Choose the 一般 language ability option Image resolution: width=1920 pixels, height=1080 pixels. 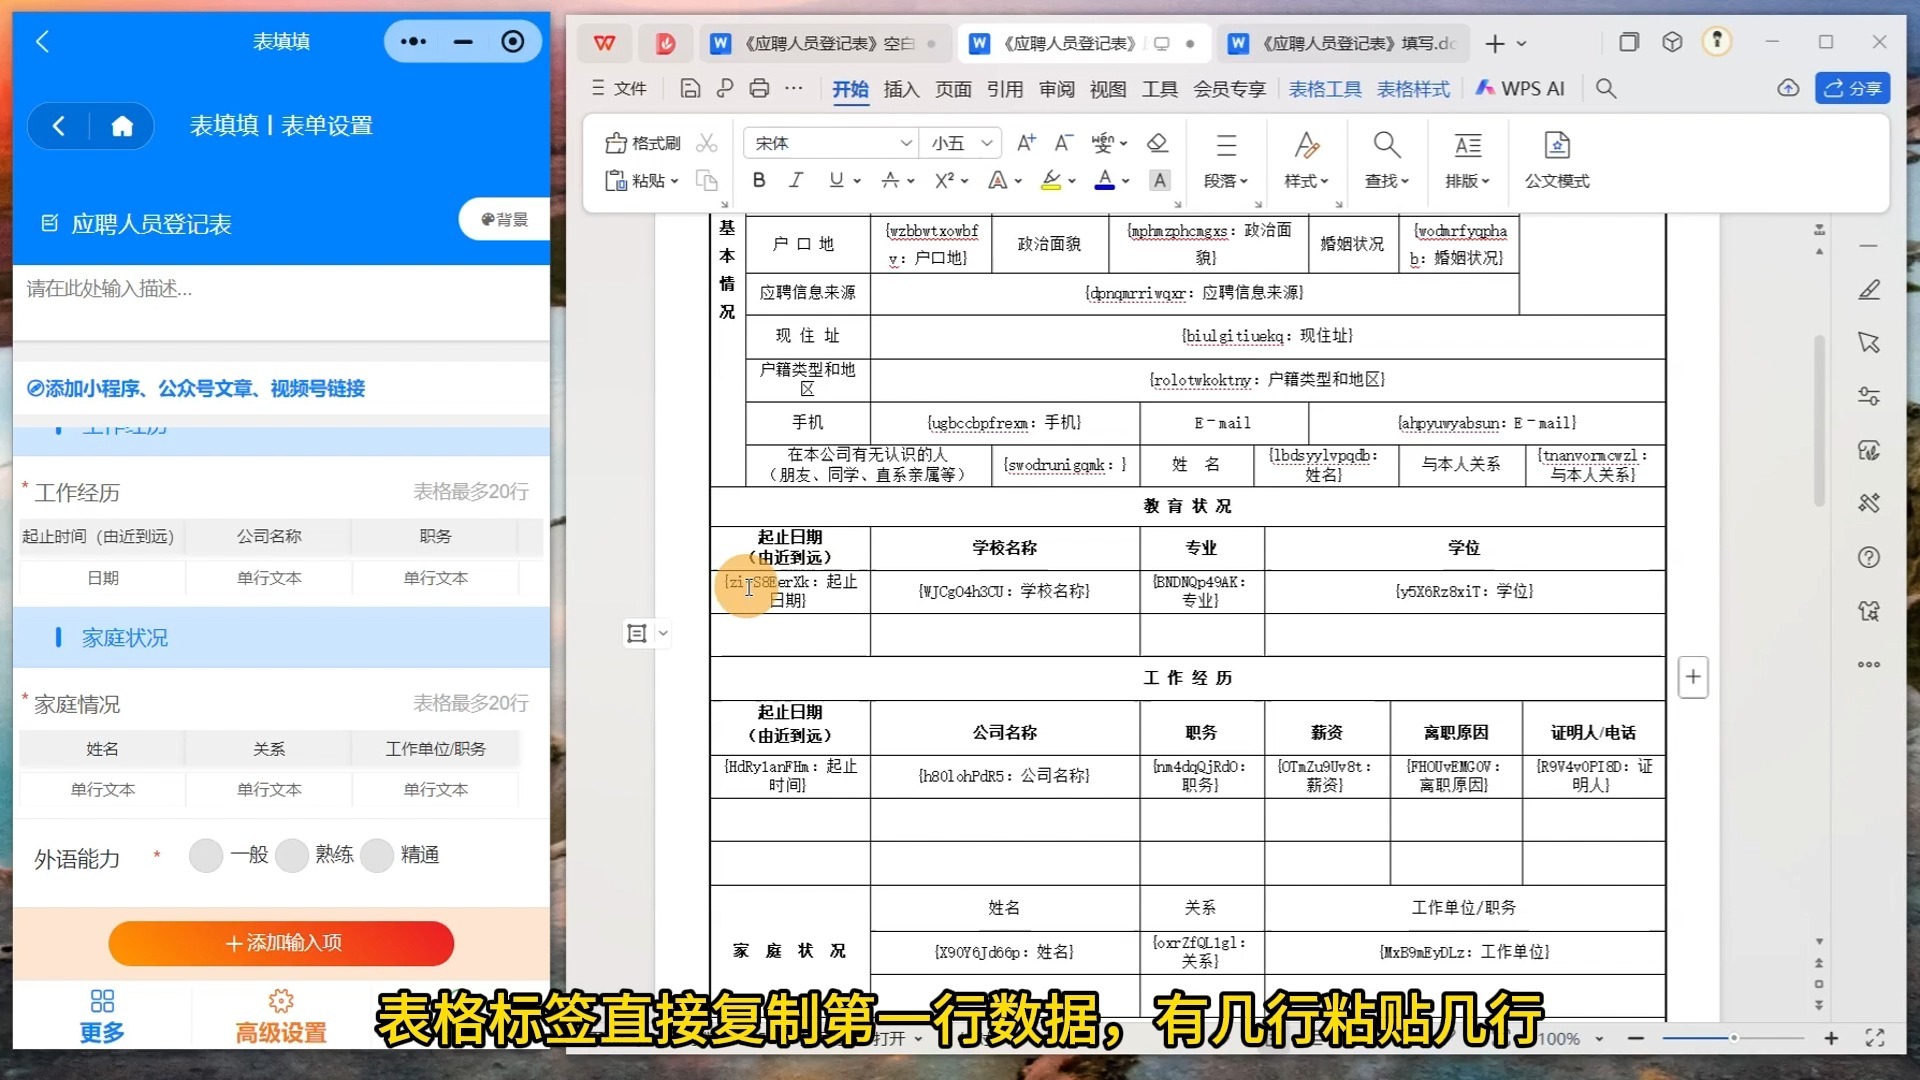tap(206, 855)
